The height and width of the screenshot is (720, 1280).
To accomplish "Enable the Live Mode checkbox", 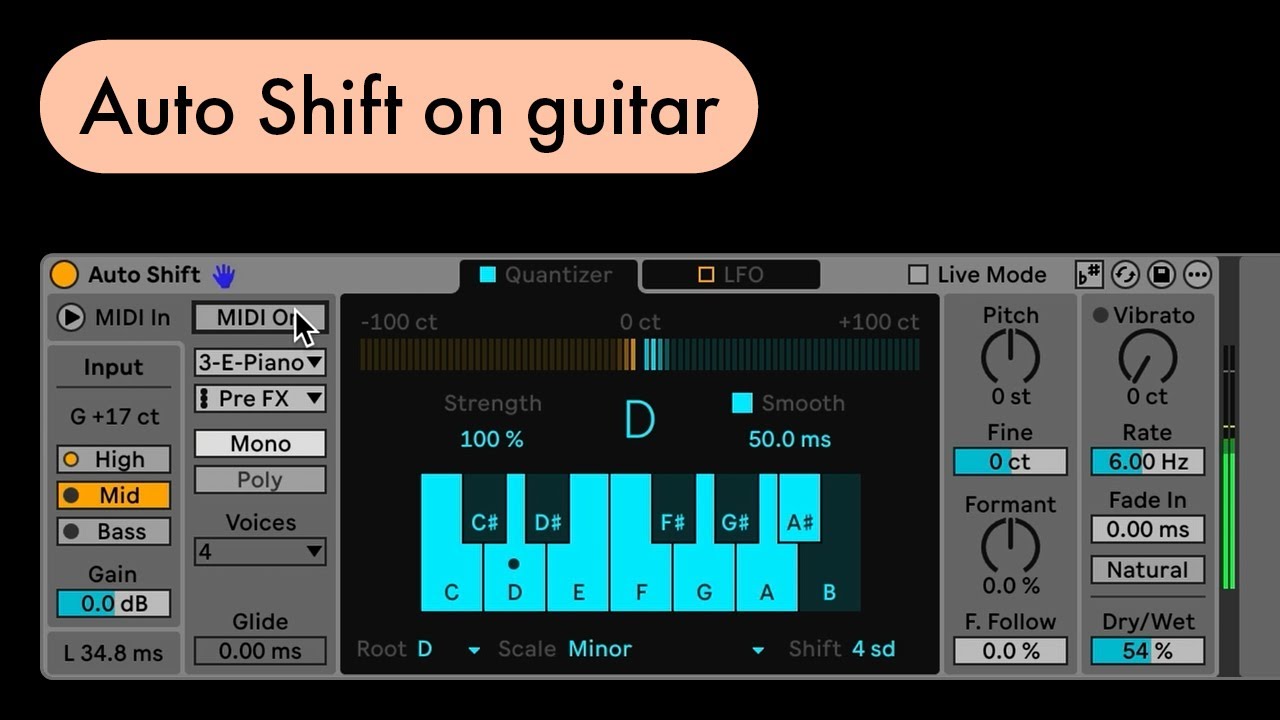I will 917,274.
